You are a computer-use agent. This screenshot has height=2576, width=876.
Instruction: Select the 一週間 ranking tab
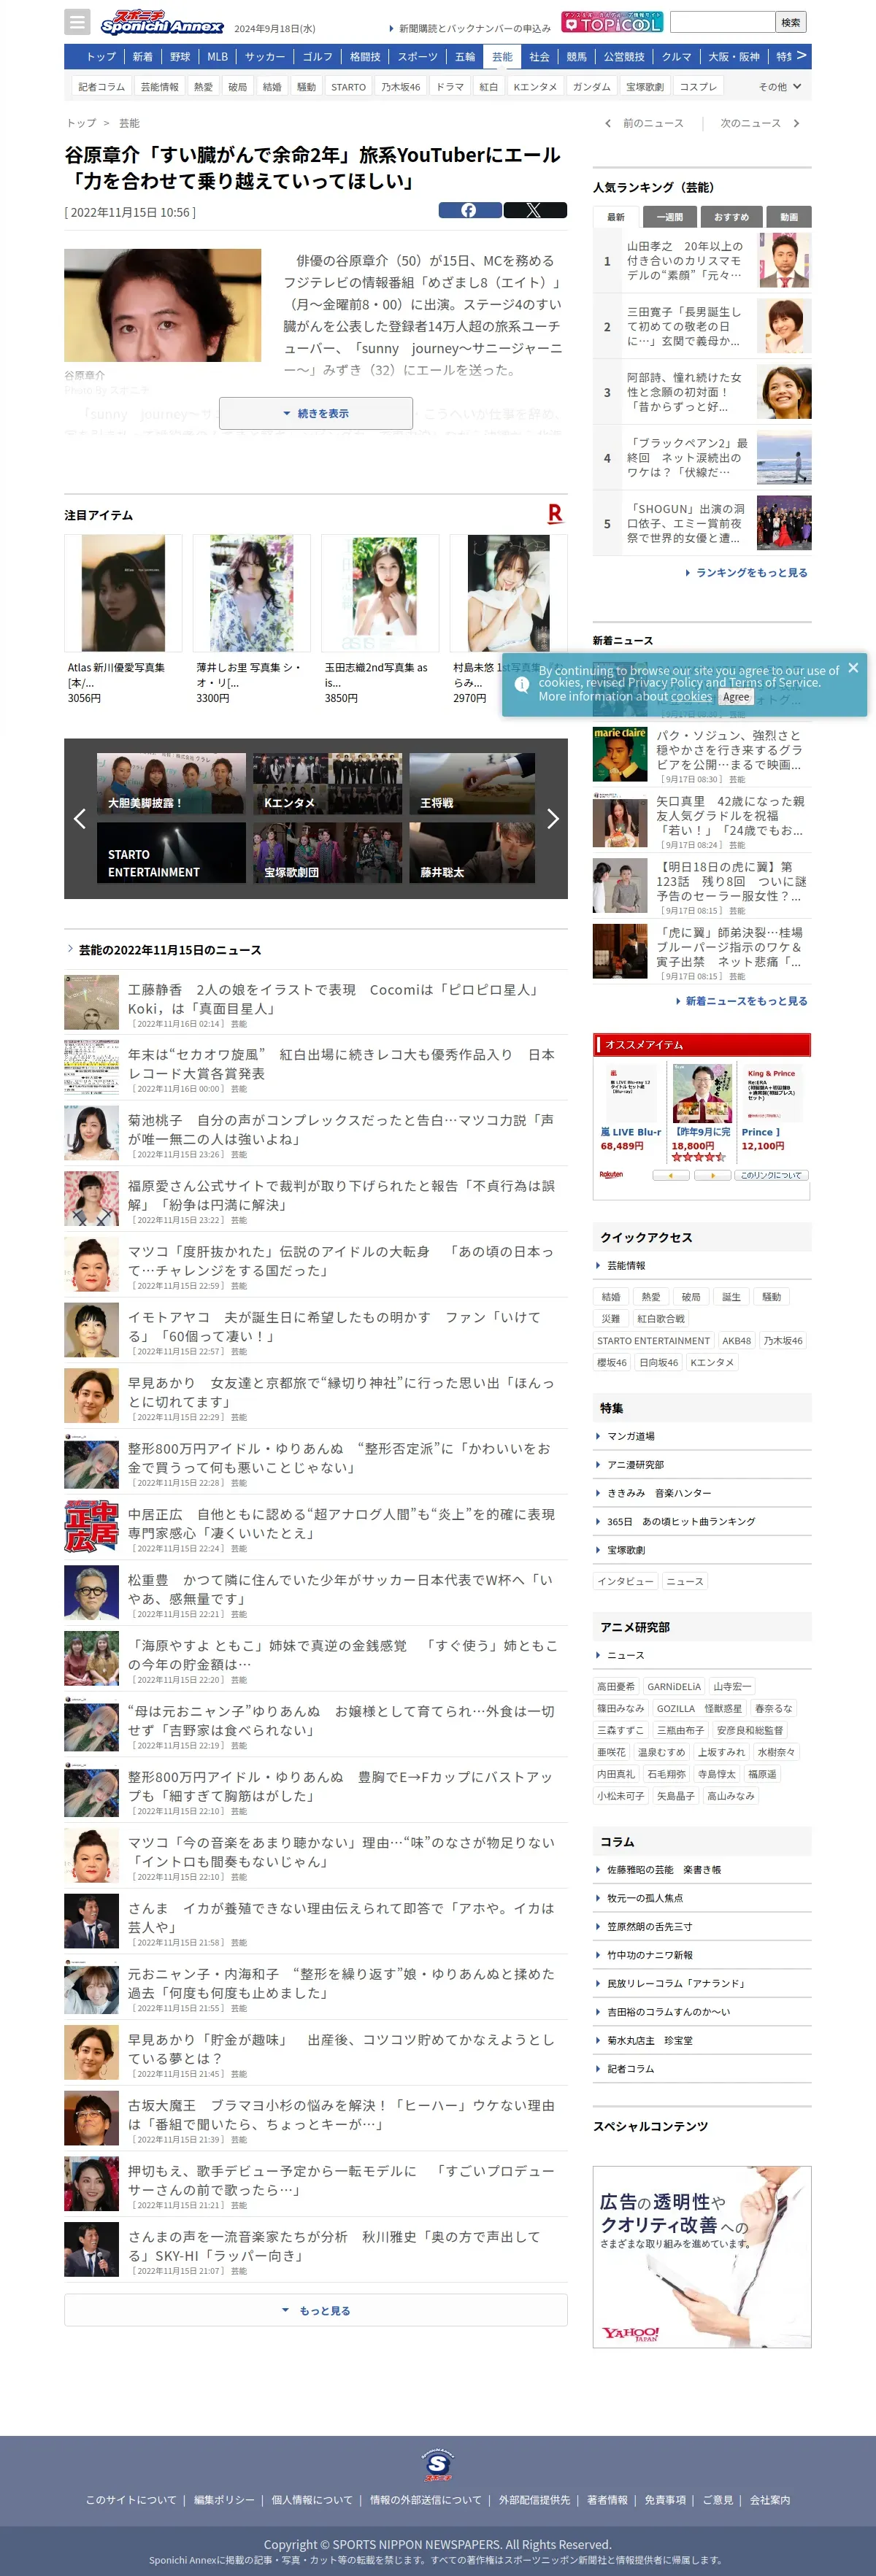pos(670,217)
